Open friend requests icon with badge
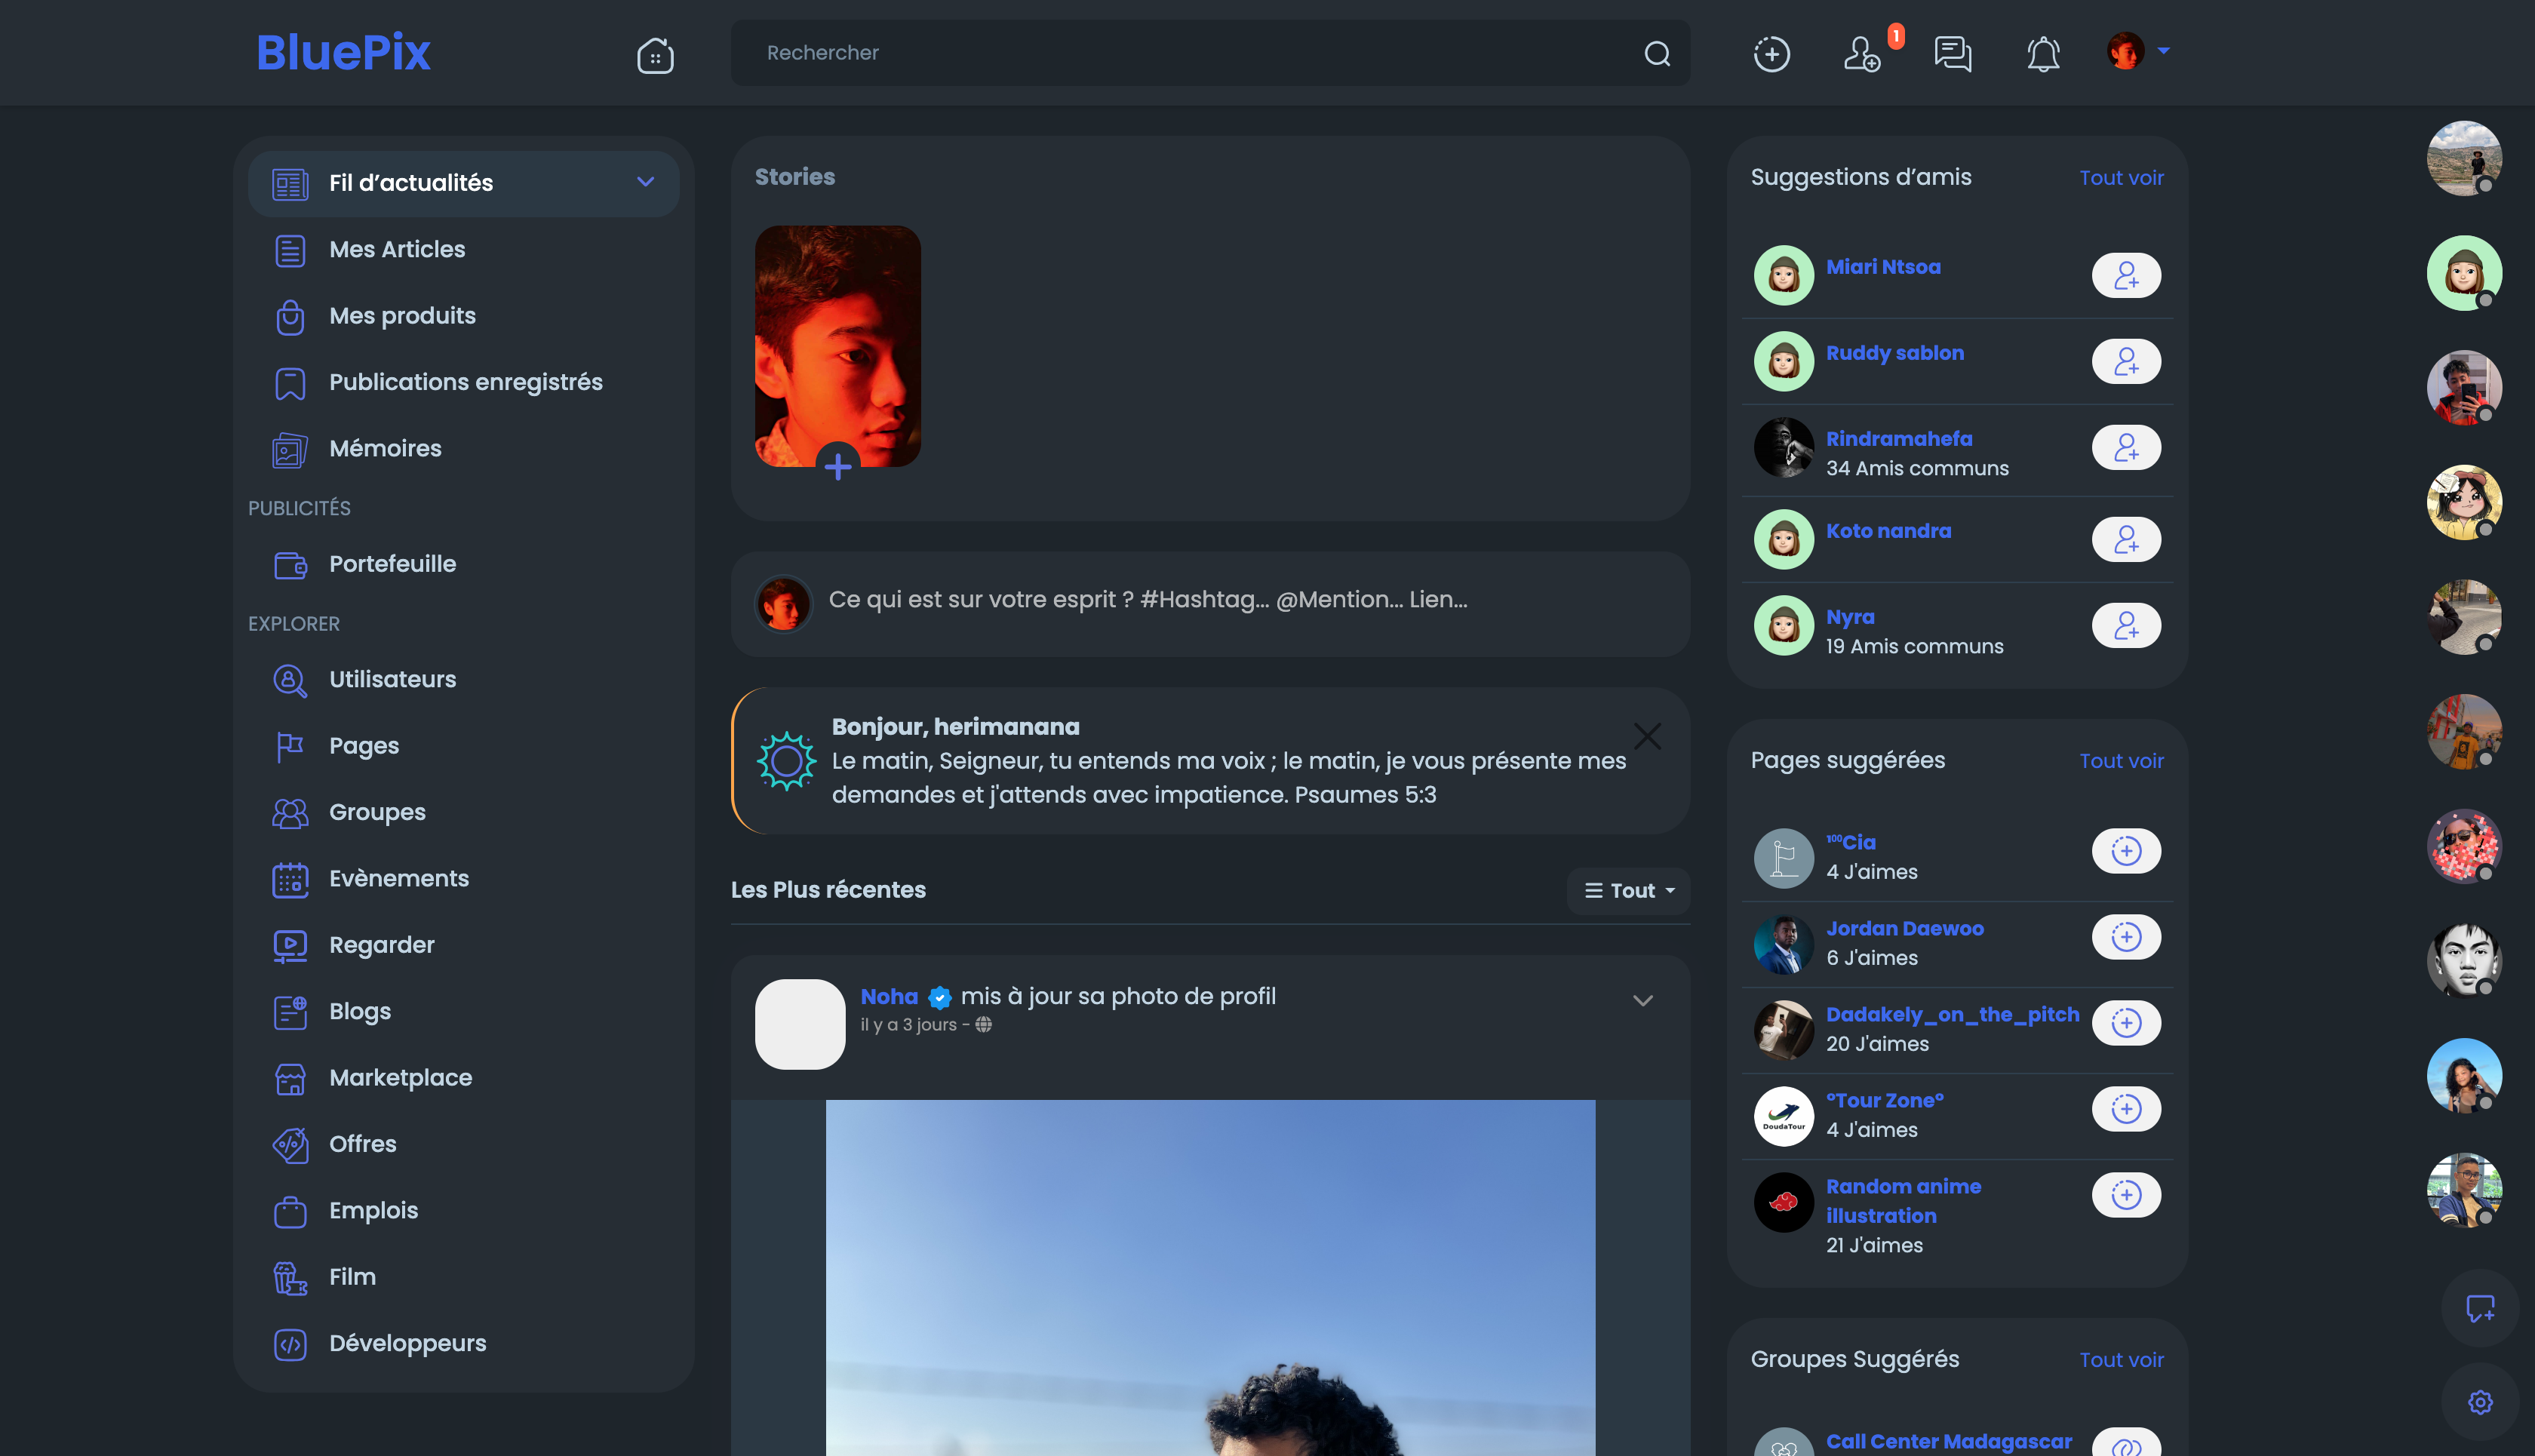2535x1456 pixels. point(1864,53)
